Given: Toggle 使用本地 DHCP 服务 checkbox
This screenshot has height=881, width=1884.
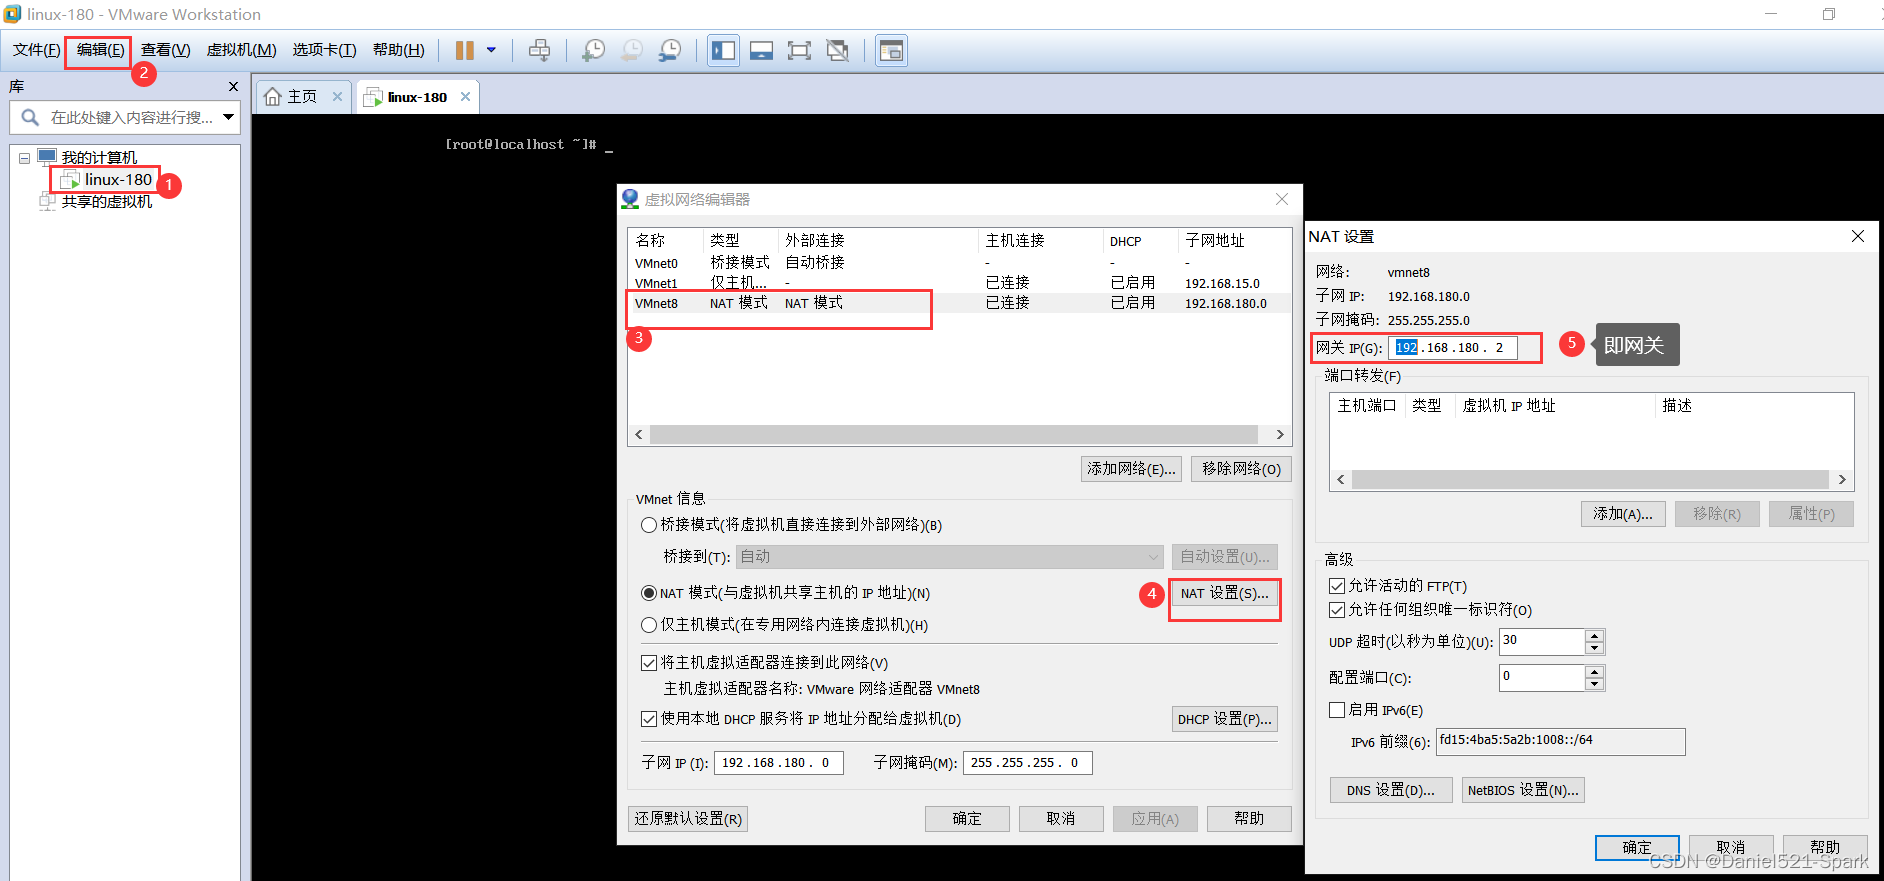Looking at the screenshot, I should pyautogui.click(x=648, y=719).
